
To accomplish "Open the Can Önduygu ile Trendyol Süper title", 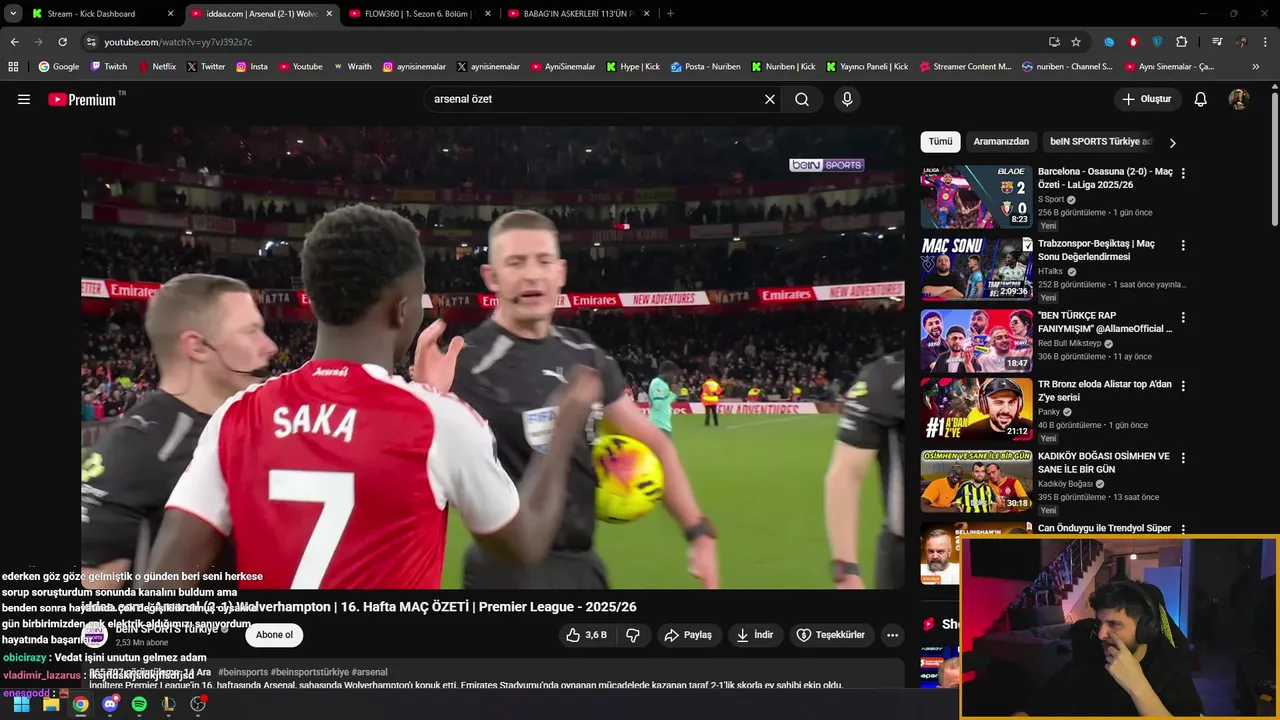I will point(1104,528).
